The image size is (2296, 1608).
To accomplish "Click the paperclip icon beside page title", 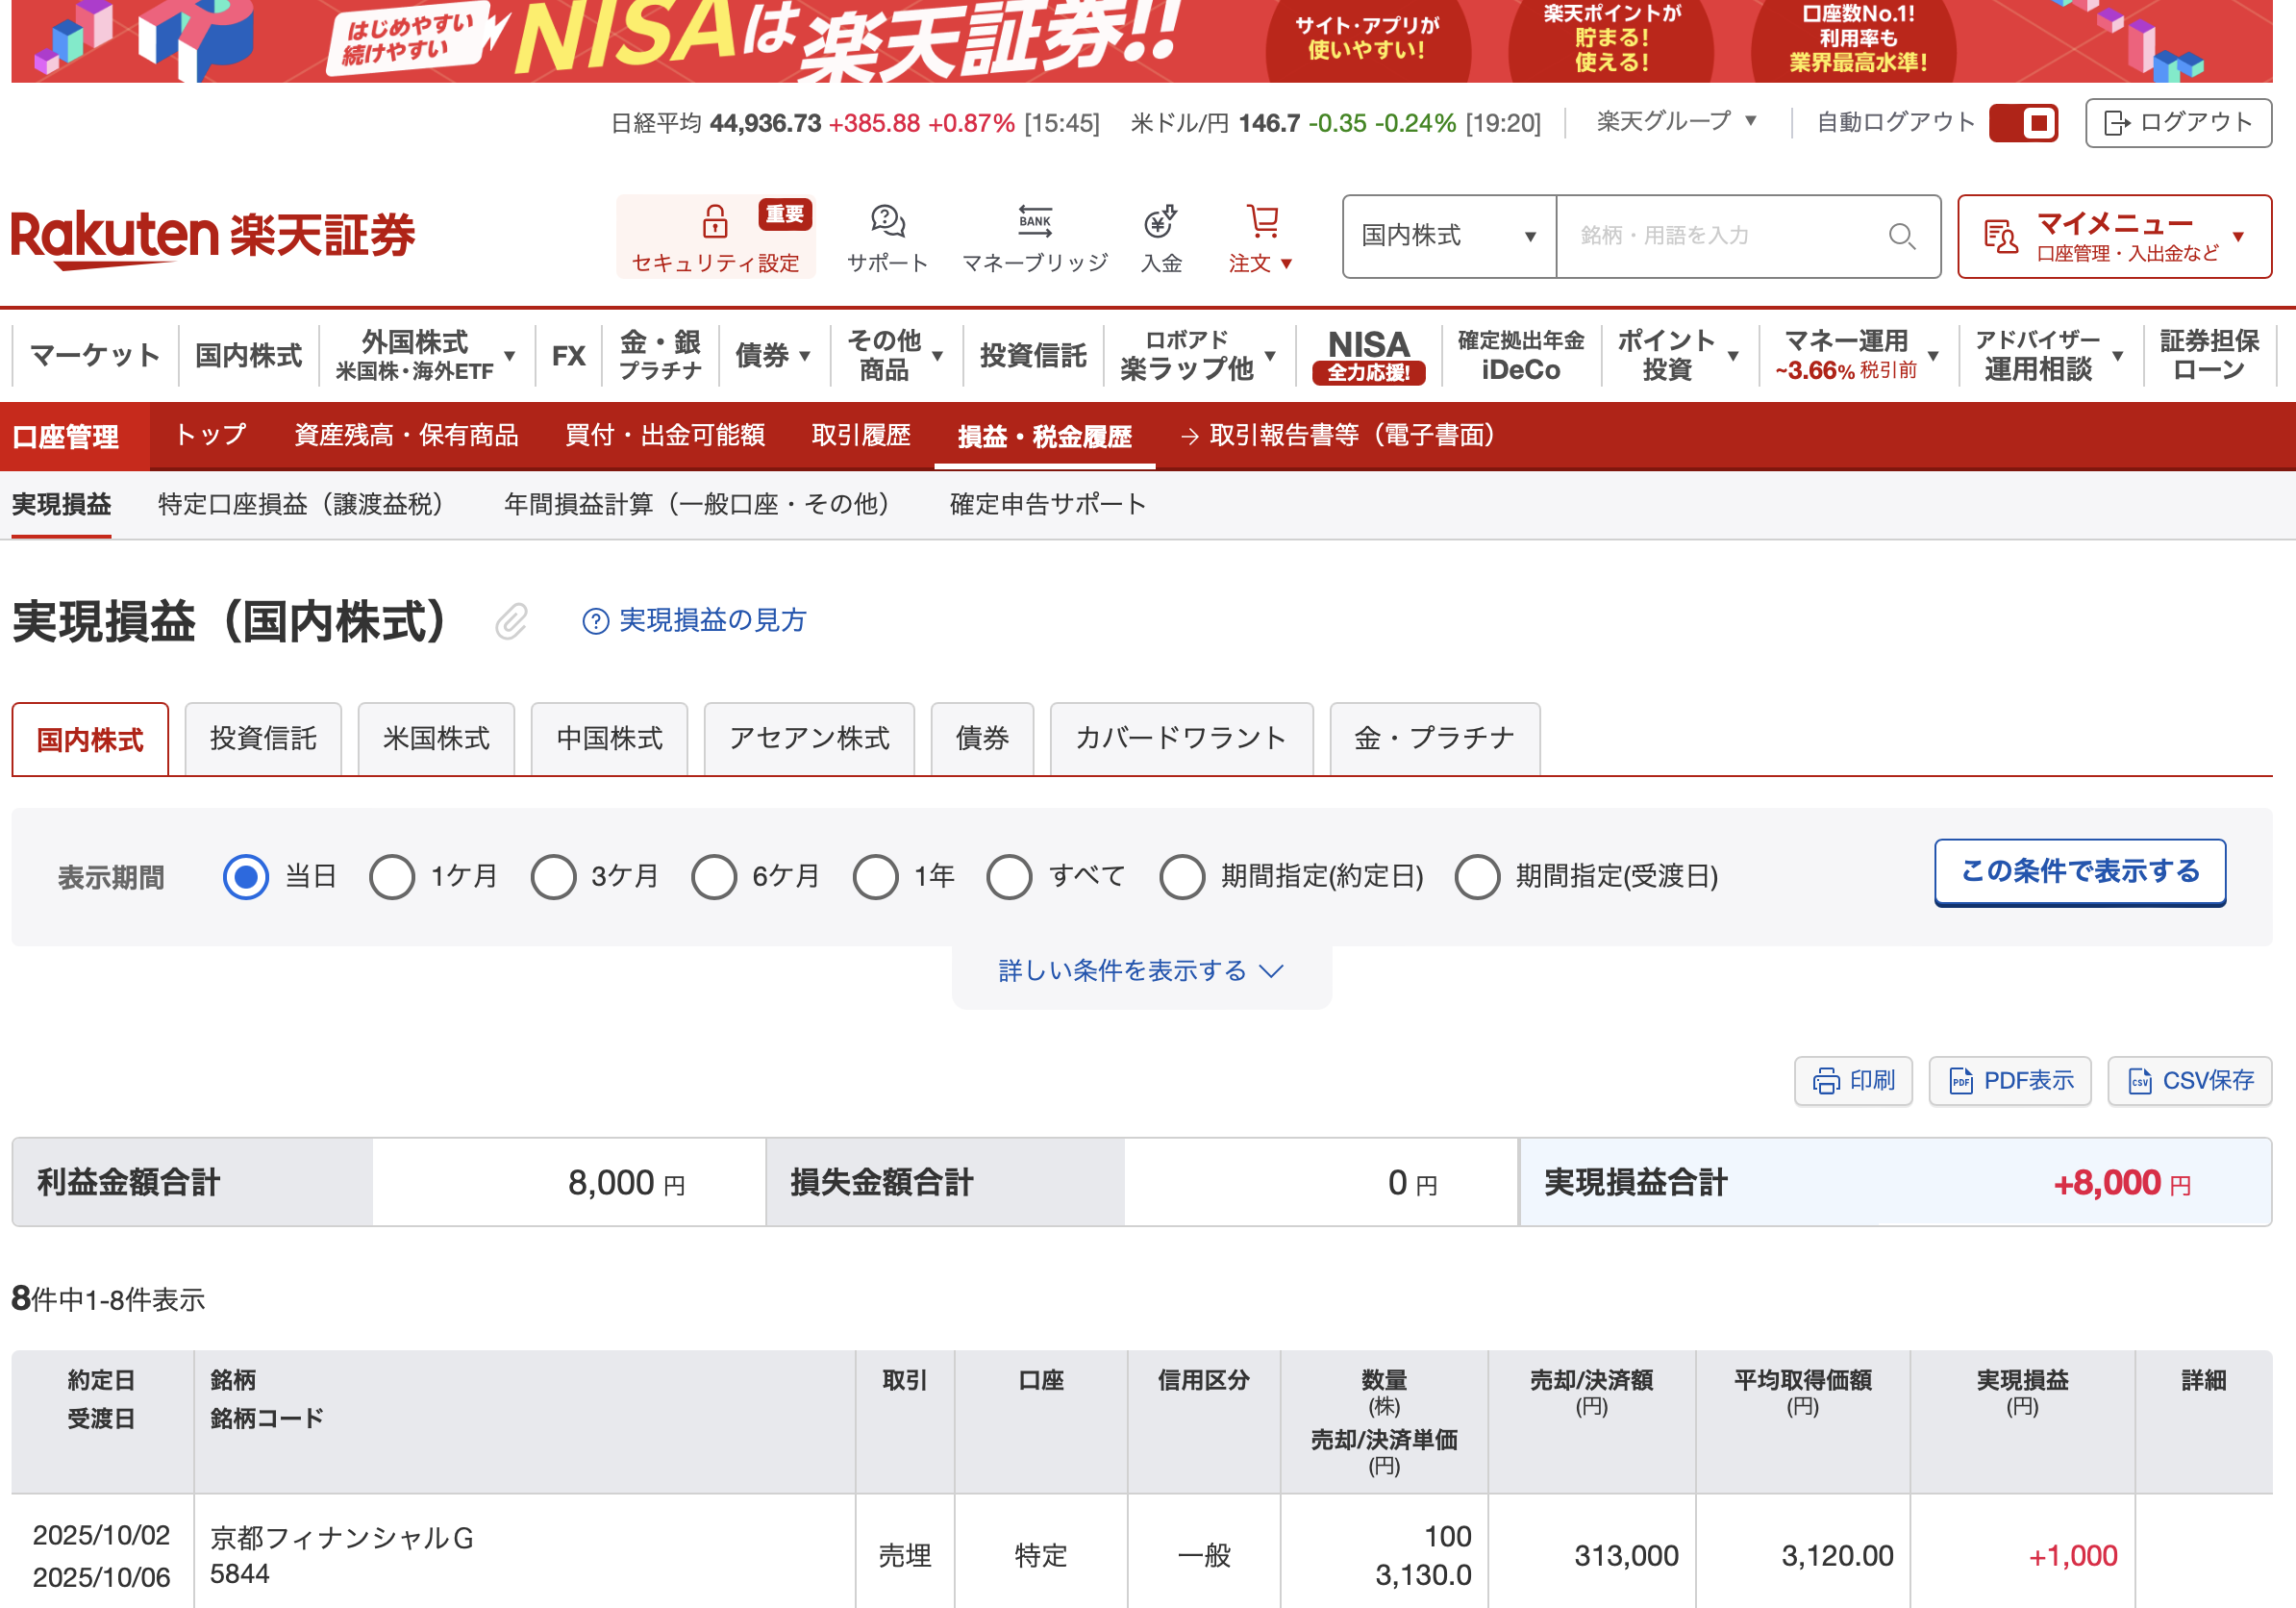I will 511,621.
